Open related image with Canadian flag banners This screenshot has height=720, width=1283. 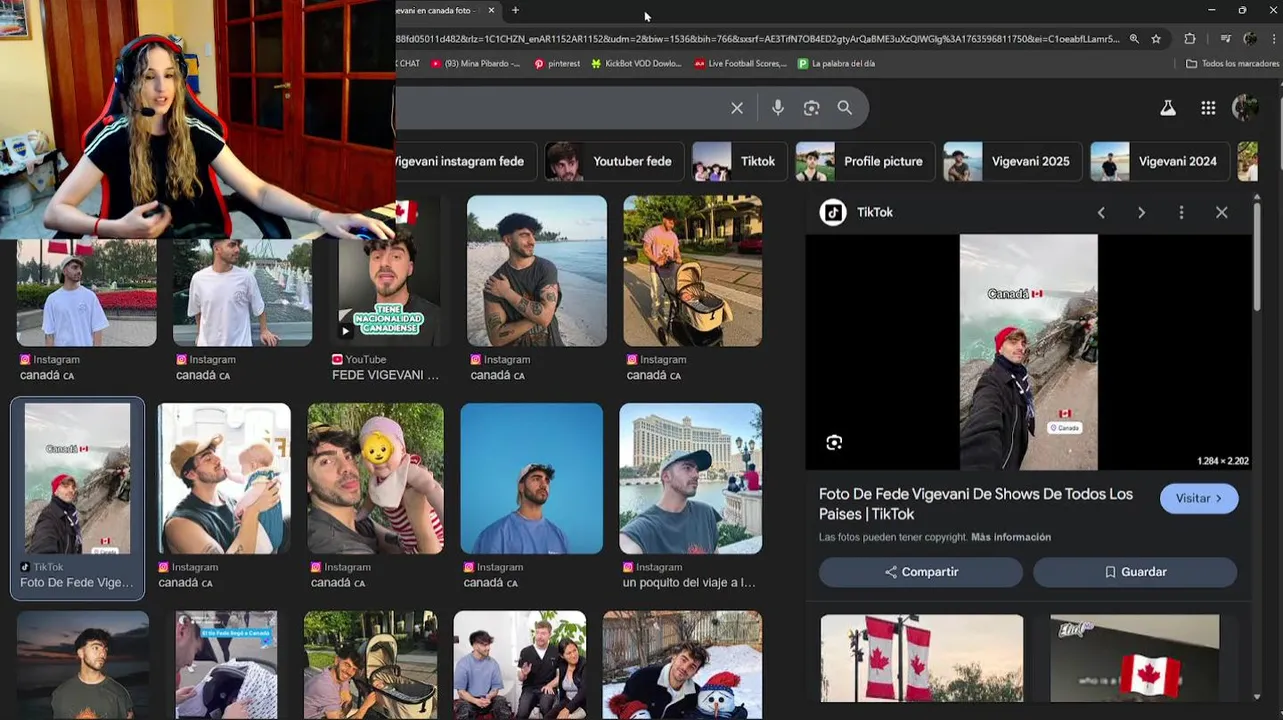pyautogui.click(x=922, y=658)
